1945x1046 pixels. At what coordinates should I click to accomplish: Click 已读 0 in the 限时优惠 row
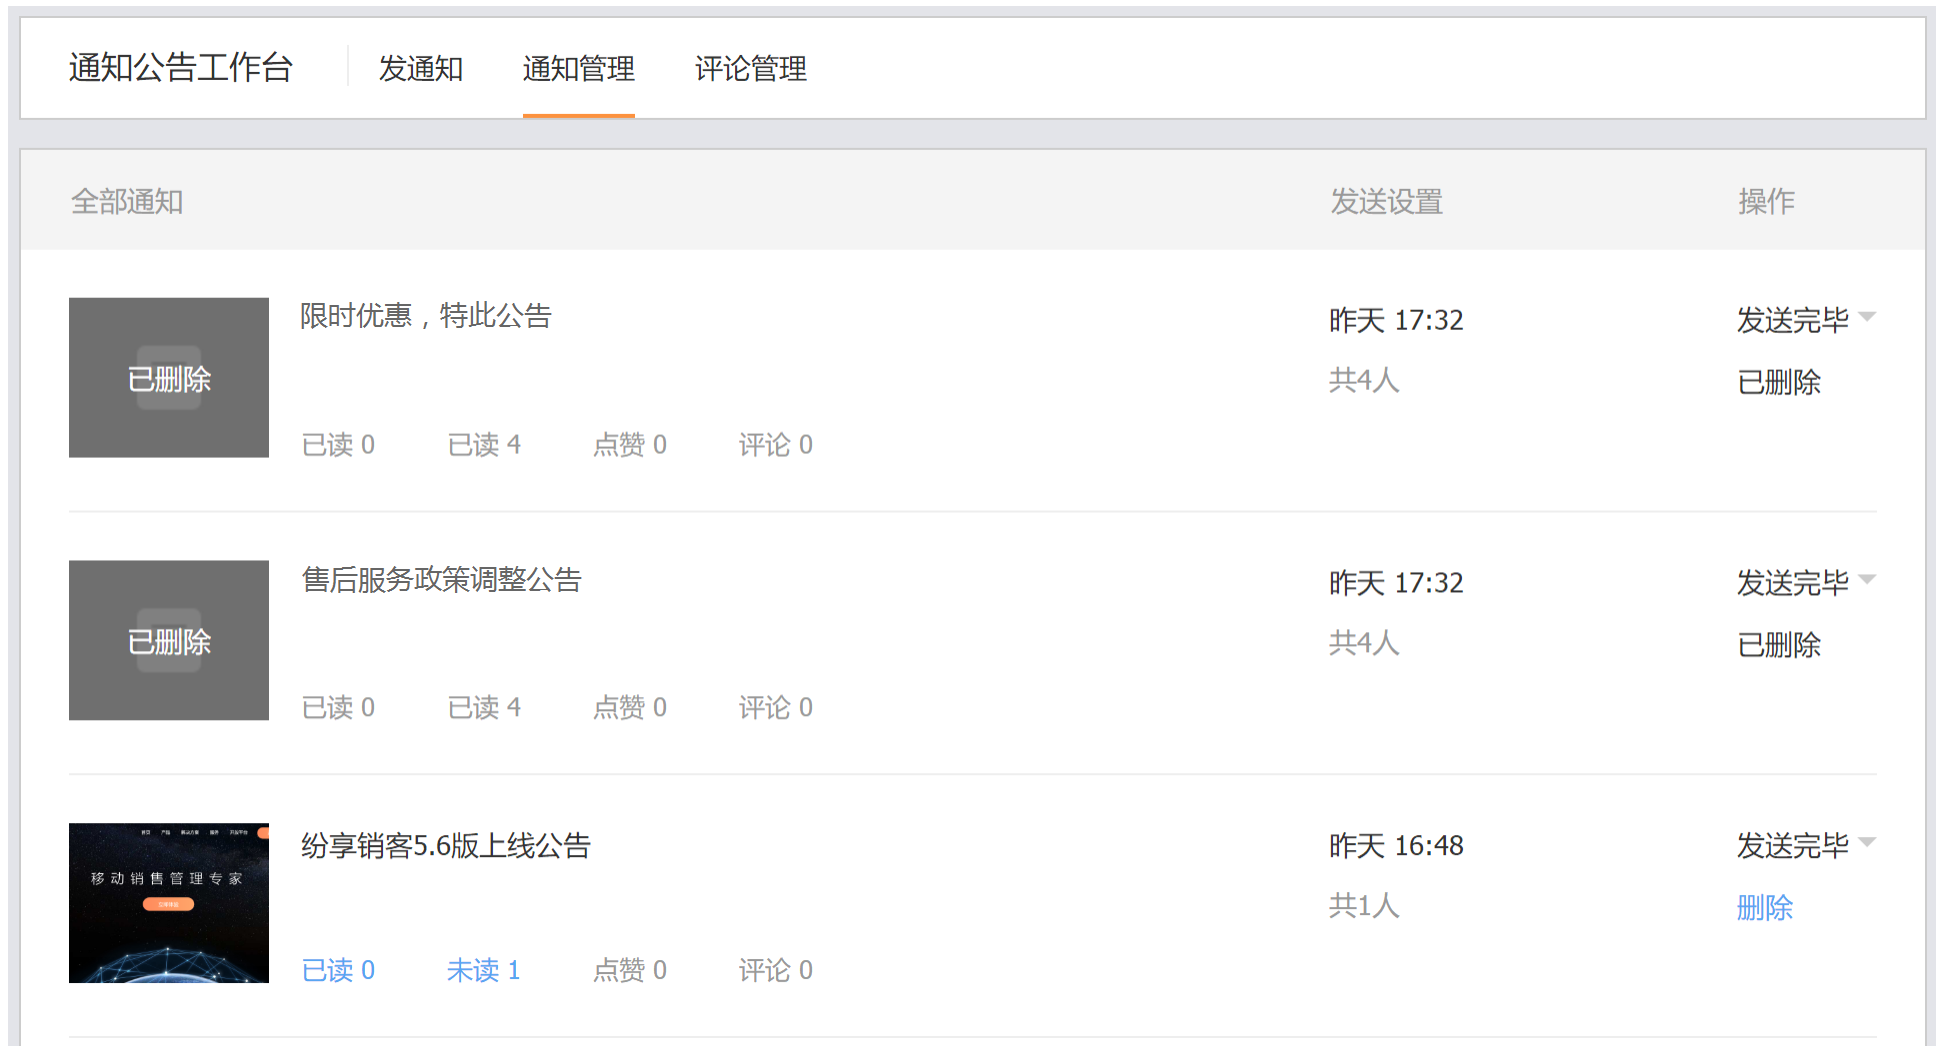(x=338, y=445)
